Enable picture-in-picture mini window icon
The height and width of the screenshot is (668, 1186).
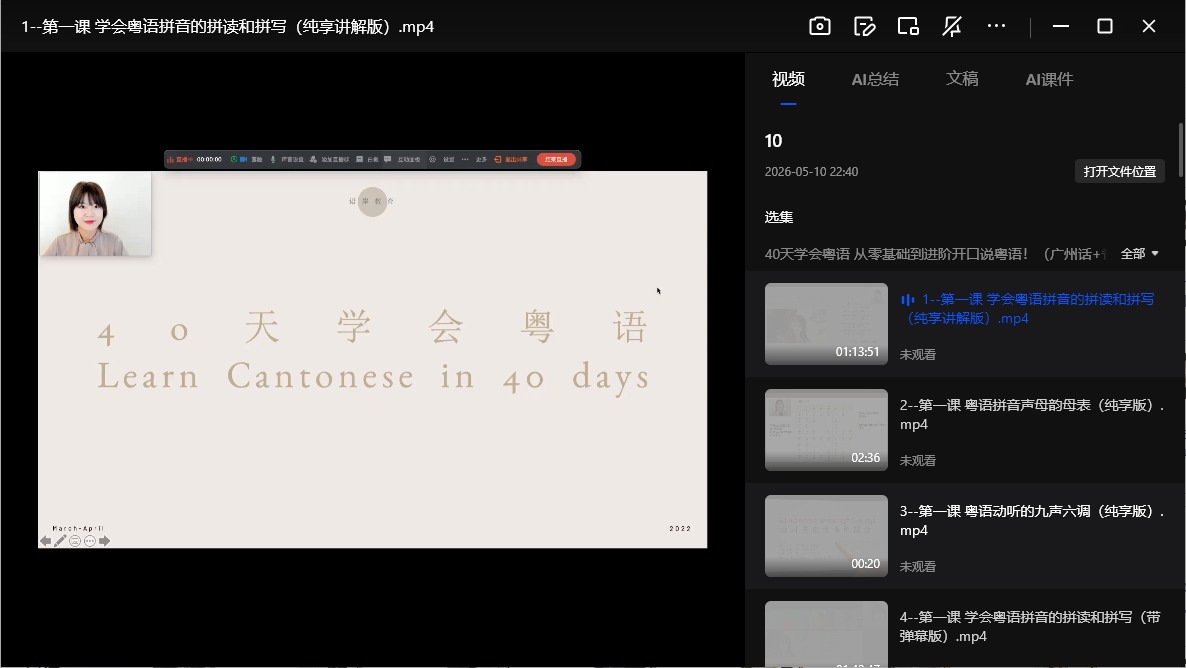coord(908,26)
